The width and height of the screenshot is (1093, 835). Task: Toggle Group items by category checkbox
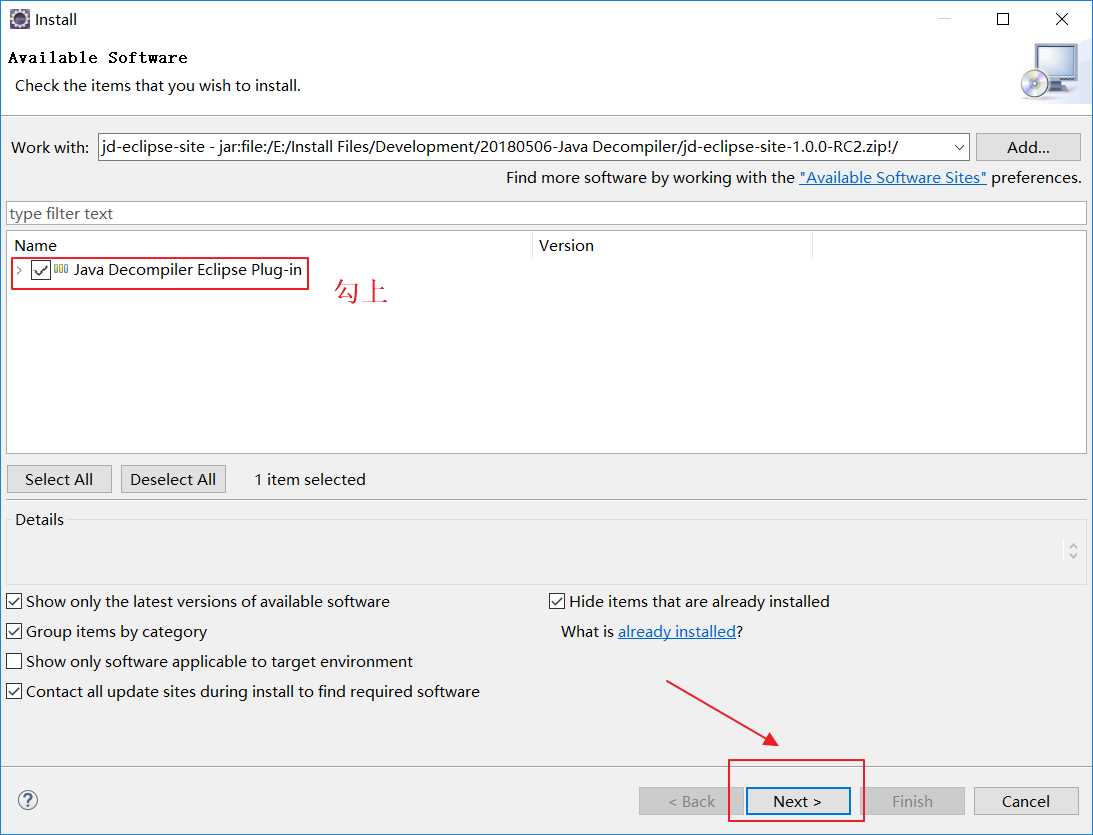coord(14,631)
